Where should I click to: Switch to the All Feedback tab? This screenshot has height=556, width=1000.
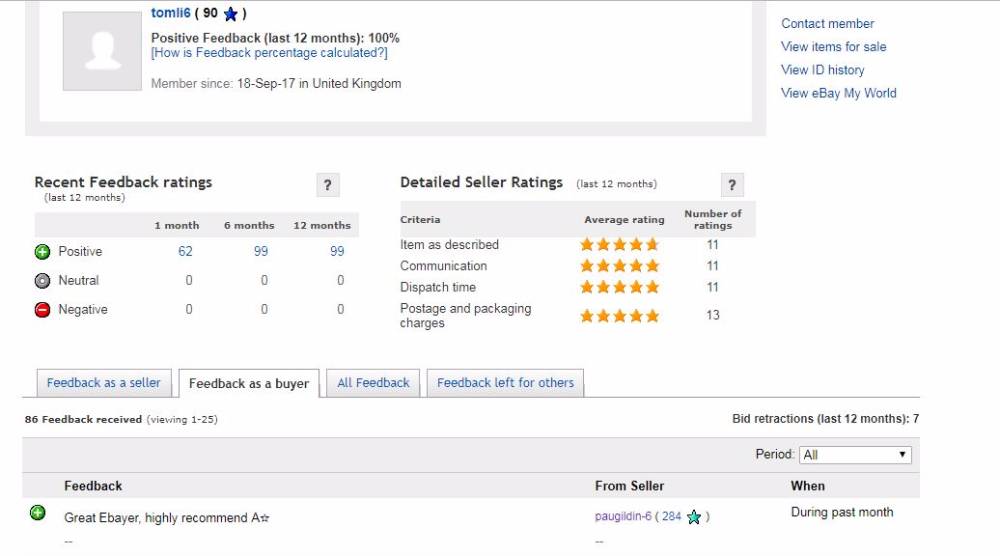point(373,383)
